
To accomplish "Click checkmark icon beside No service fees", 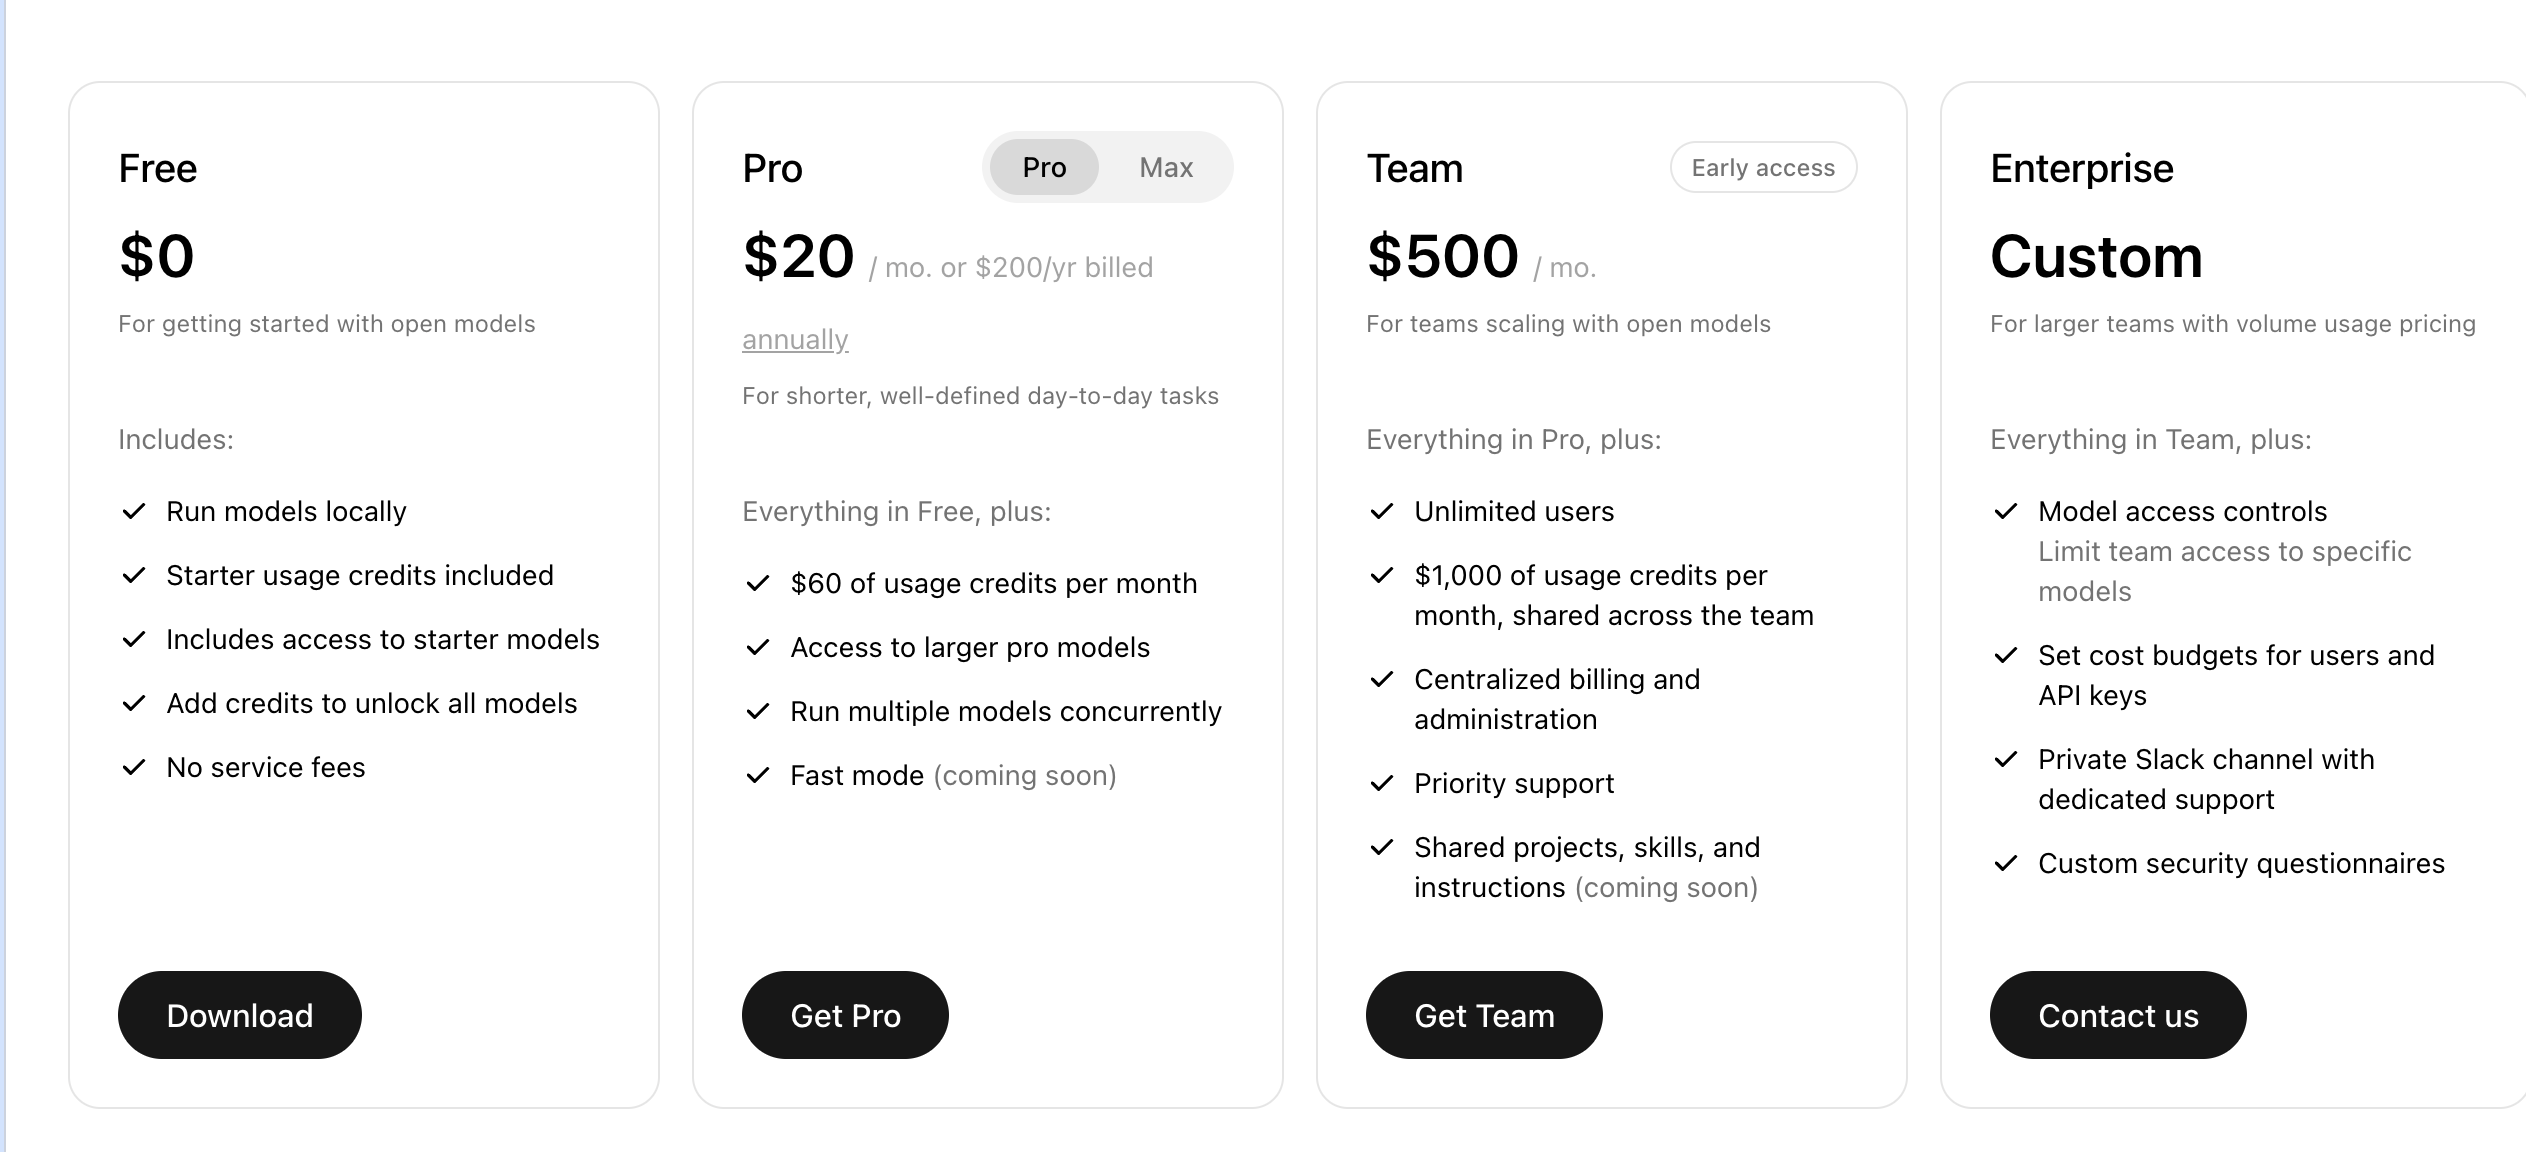I will (x=134, y=768).
